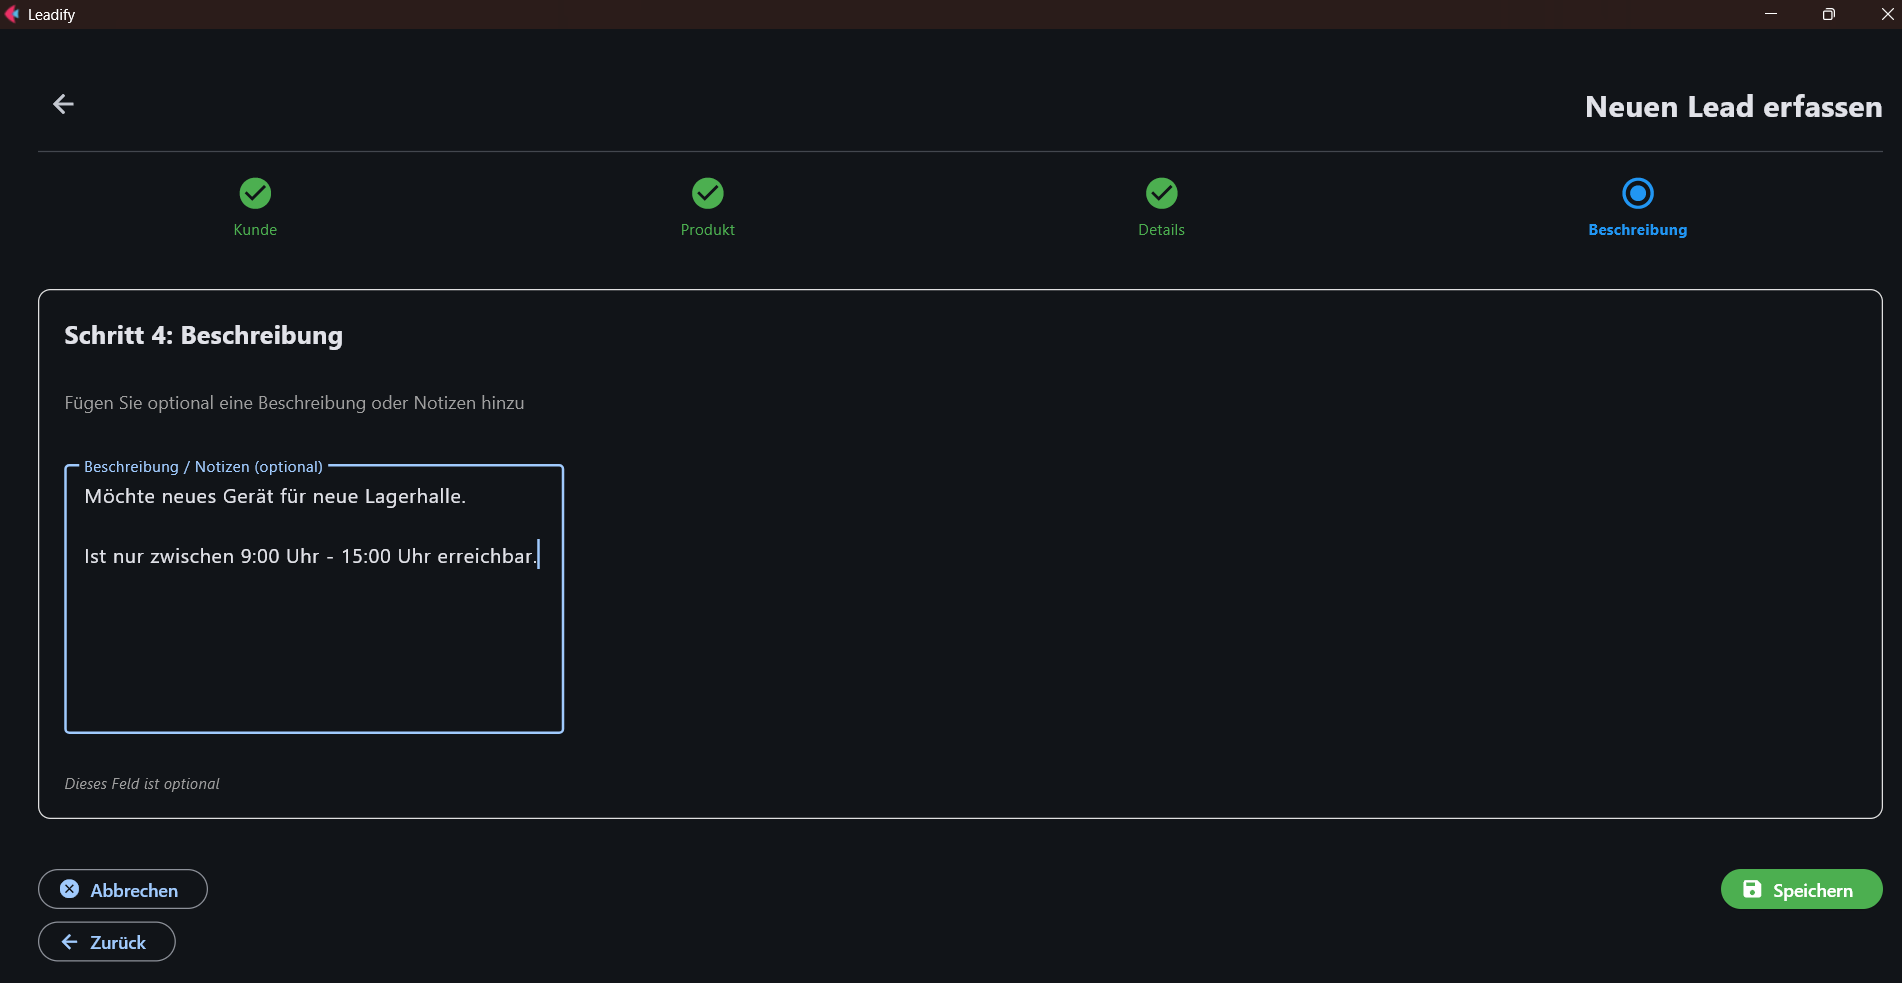Click the note line about 9:00 Uhr availability
The width and height of the screenshot is (1902, 983).
point(310,557)
